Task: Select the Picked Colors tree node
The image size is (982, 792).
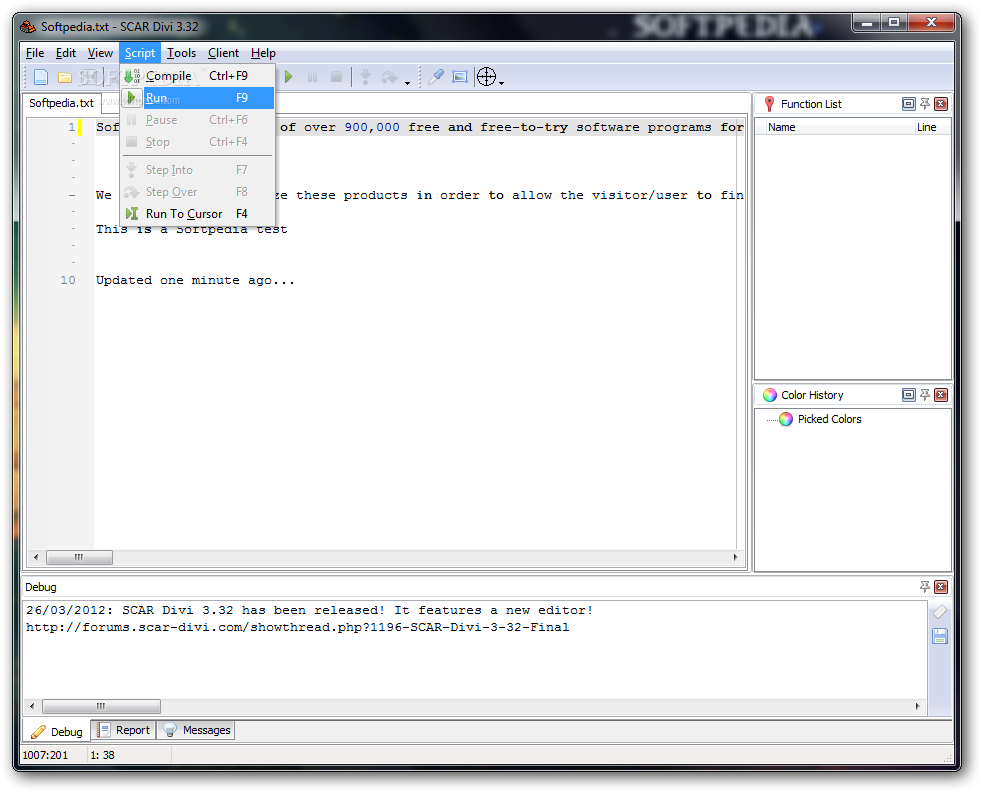Action: [x=829, y=419]
